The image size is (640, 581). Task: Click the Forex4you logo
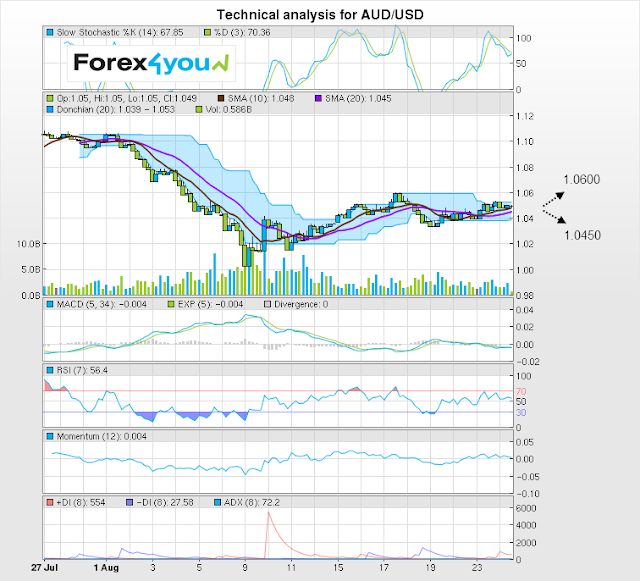[x=151, y=63]
